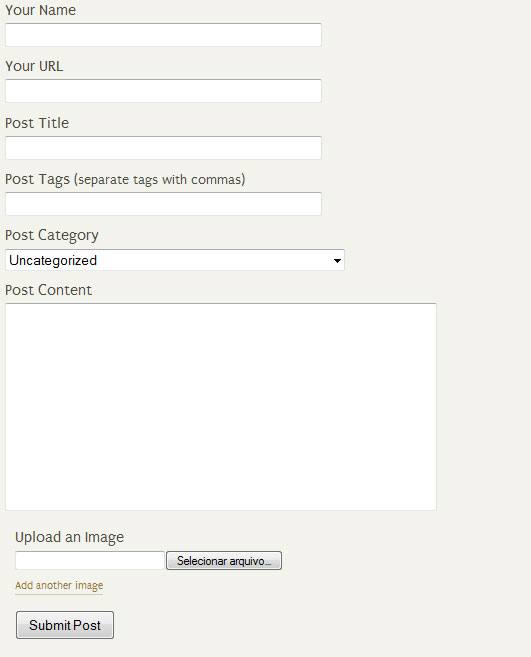Click the separate tags with commas hint
The image size is (531, 657).
160,179
